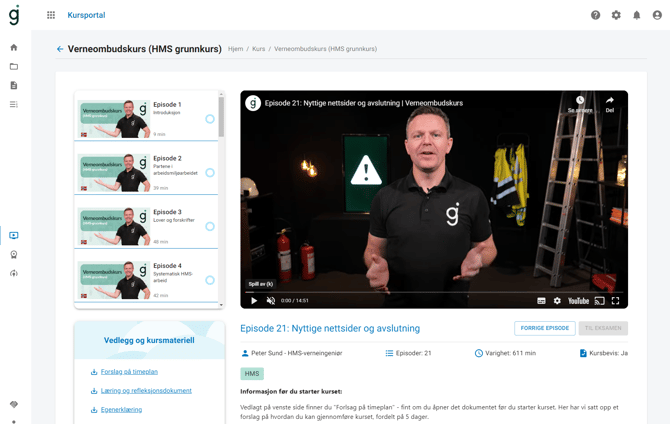Select the course screen icon in sidebar
670x424 pixels.
click(14, 236)
